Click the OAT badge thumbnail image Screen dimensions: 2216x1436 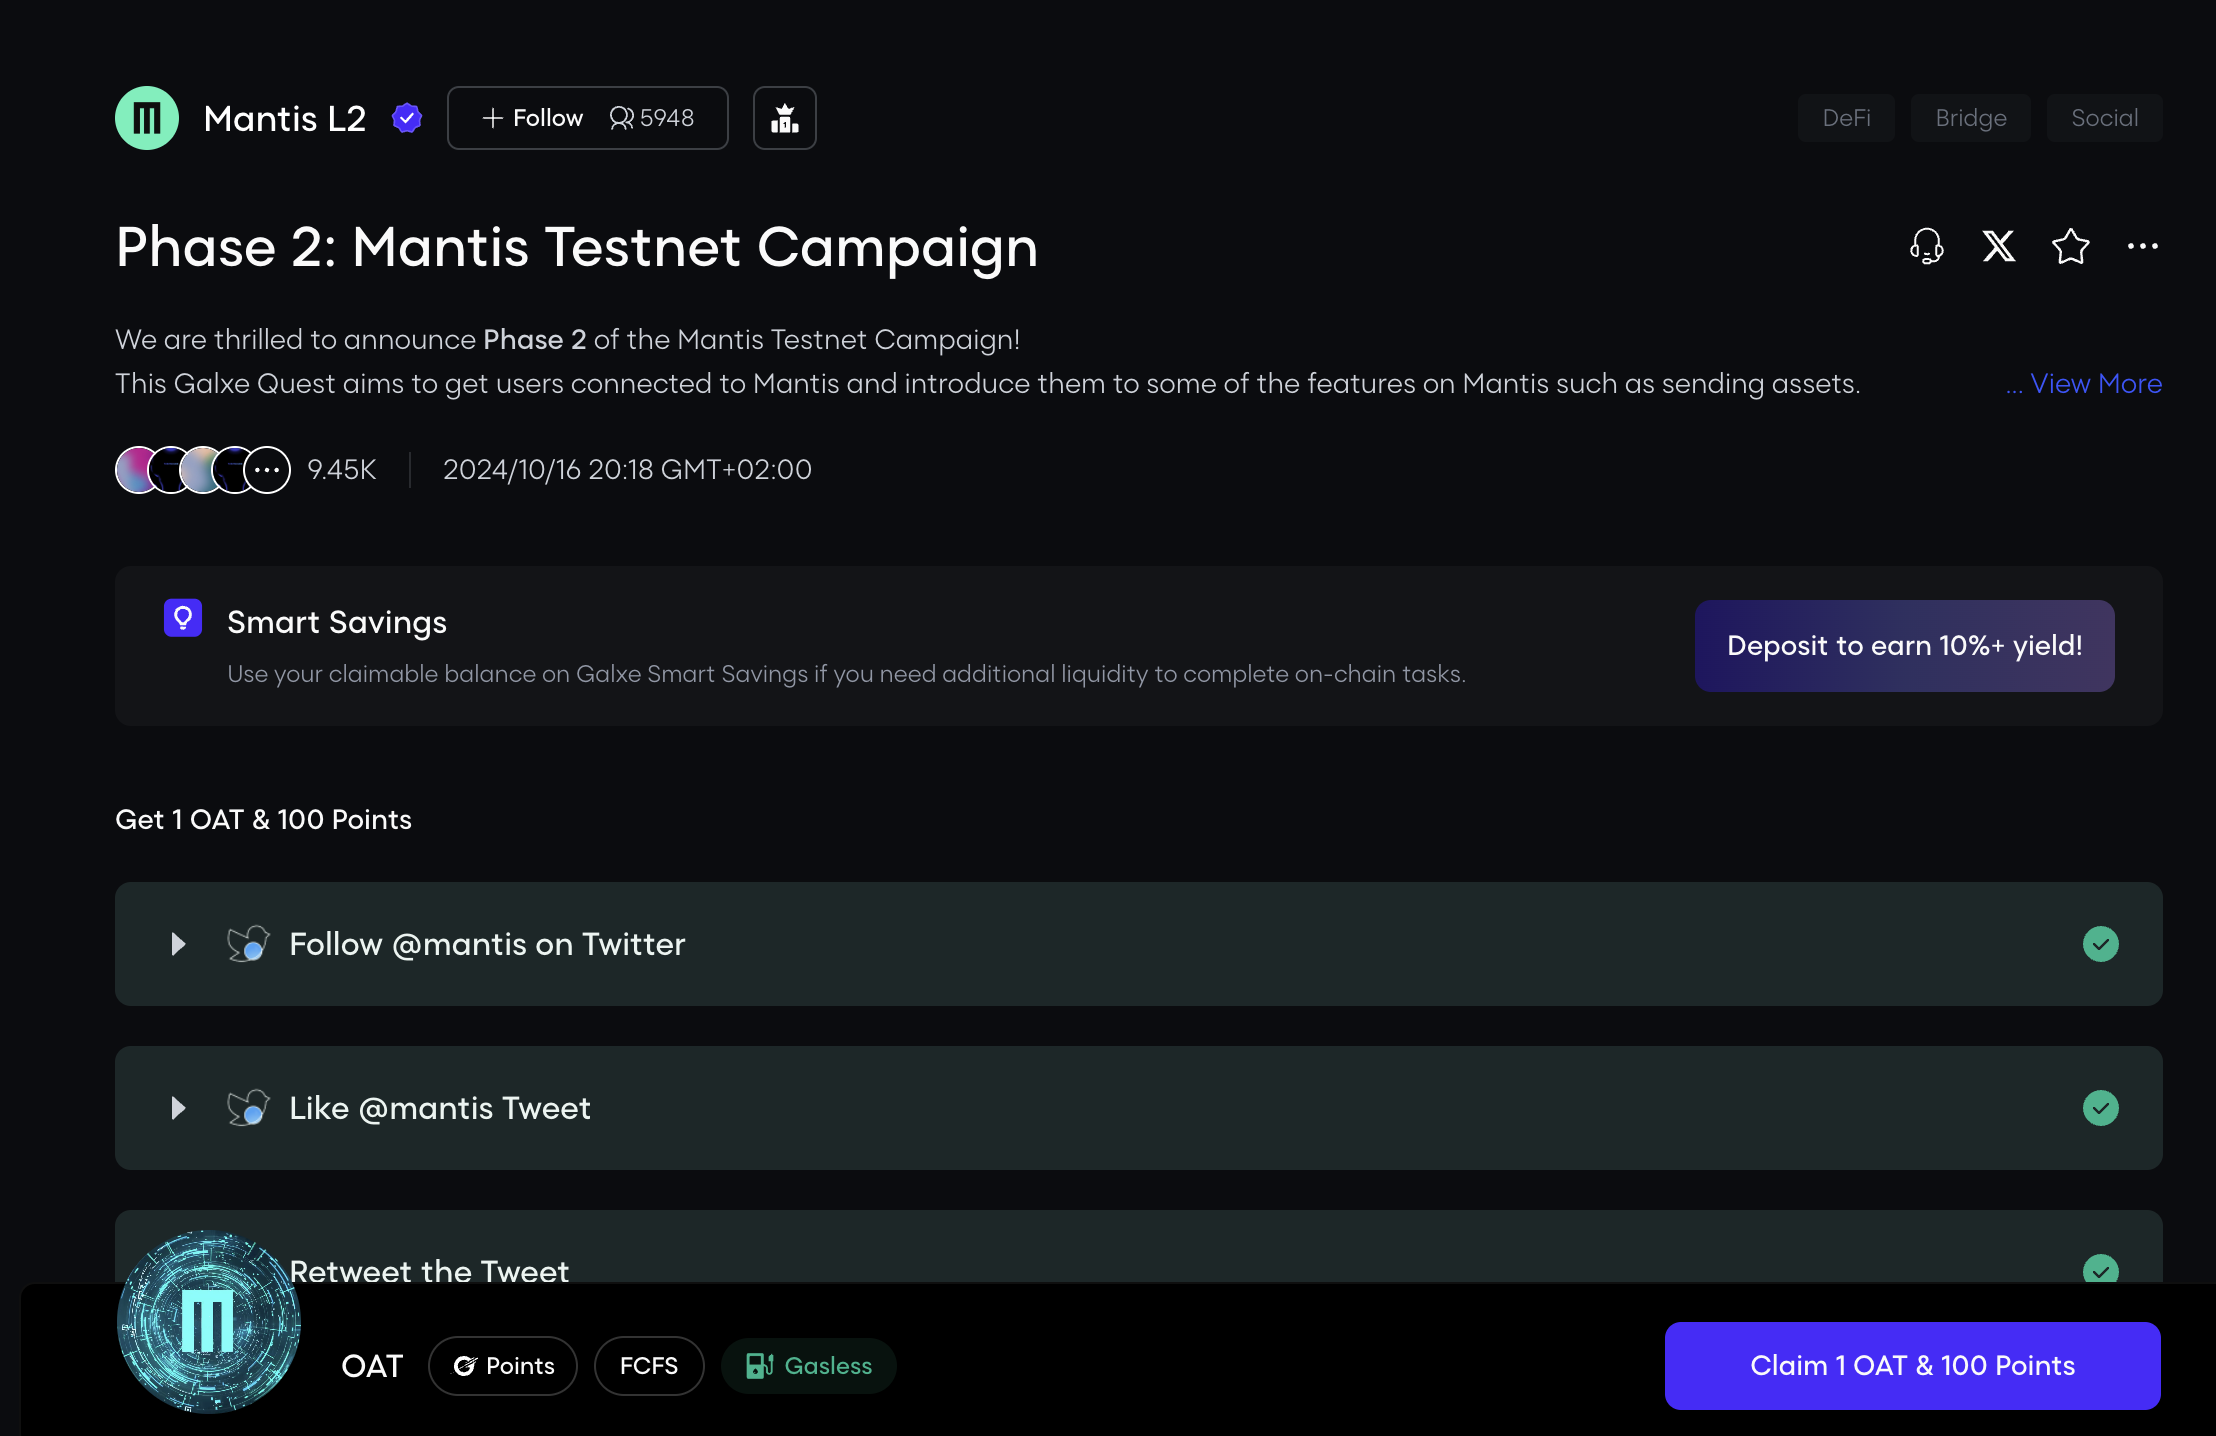click(208, 1321)
